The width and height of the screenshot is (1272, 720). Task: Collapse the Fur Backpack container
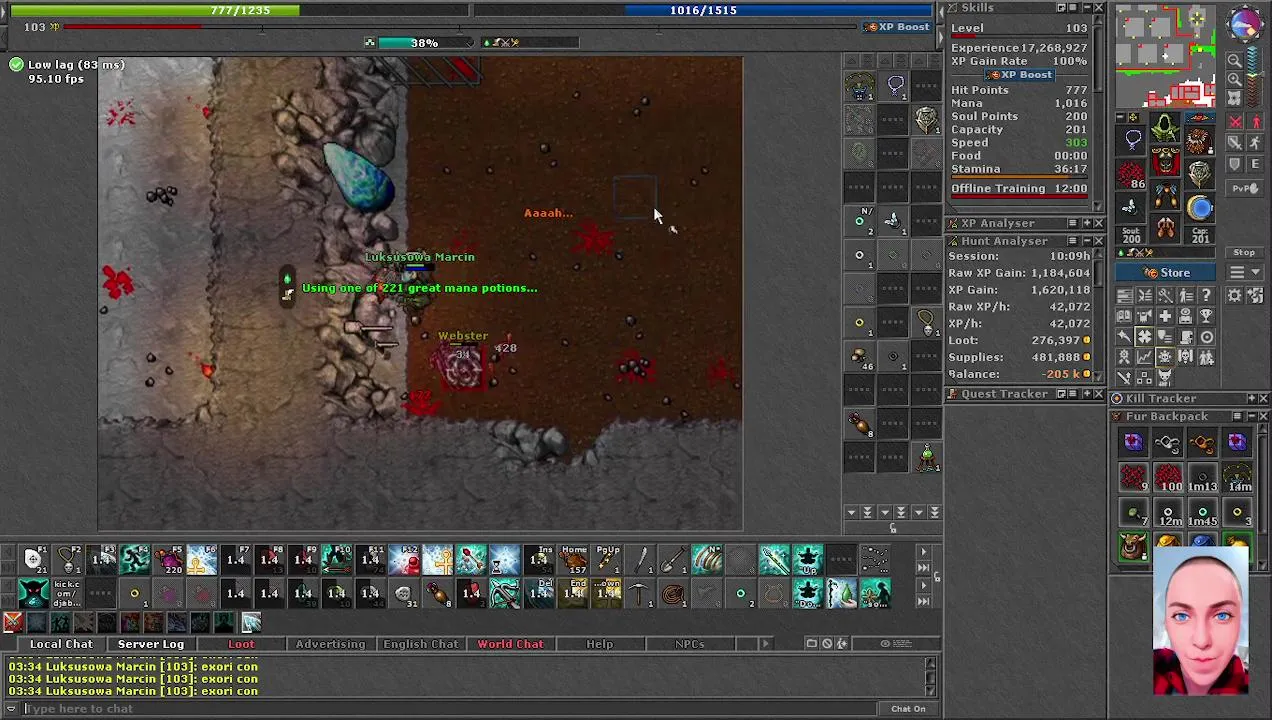coord(1250,416)
